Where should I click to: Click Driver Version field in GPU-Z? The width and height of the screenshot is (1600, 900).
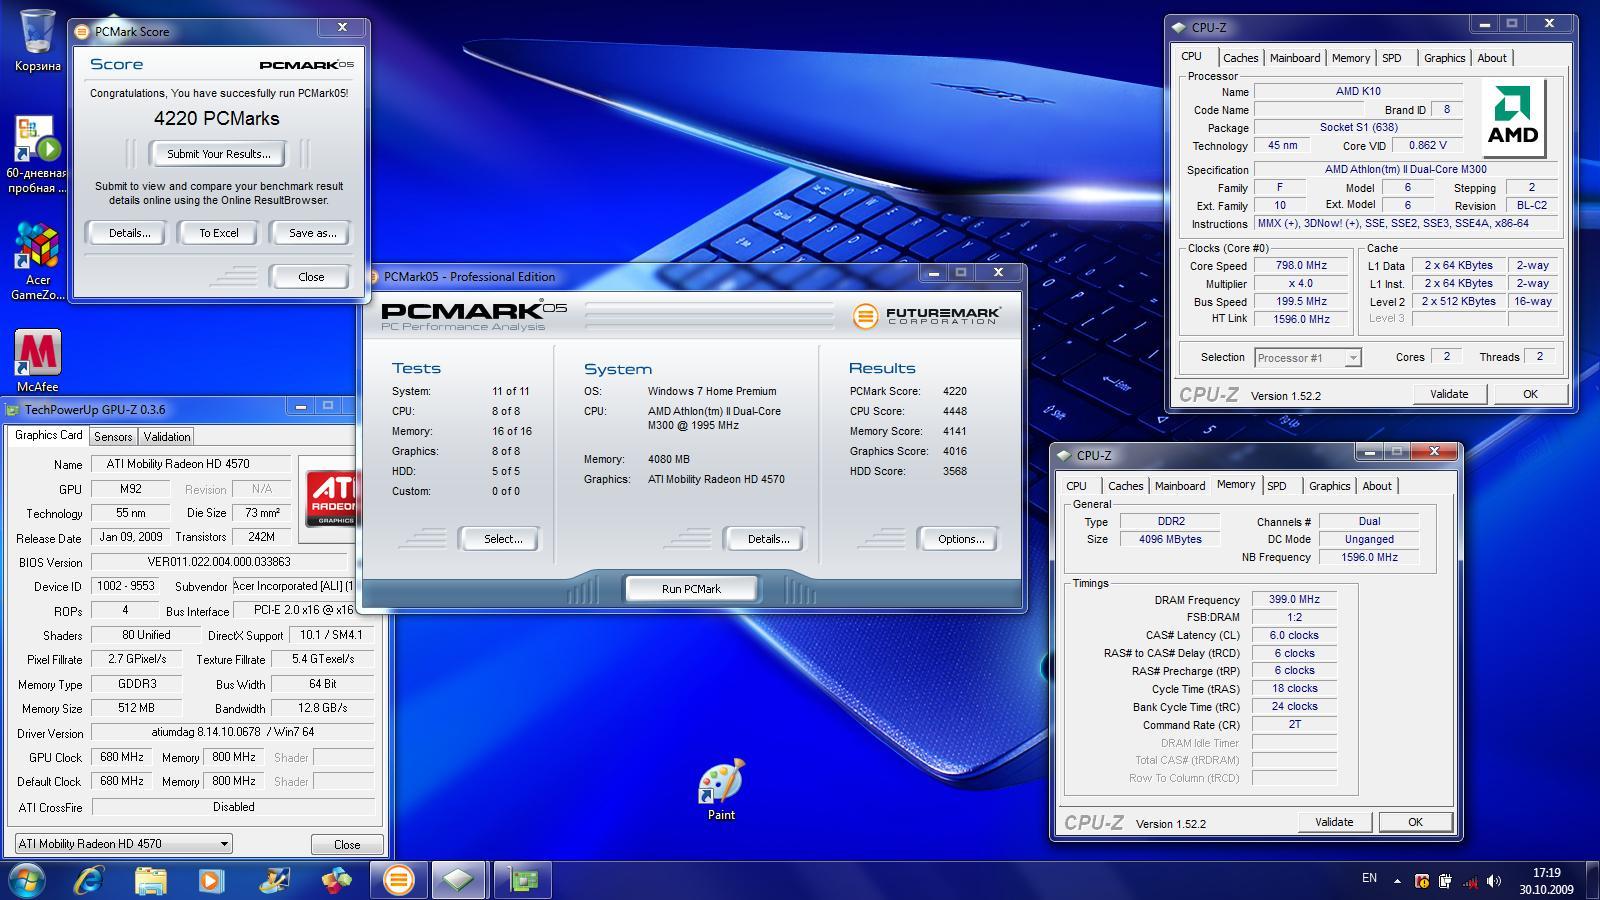[x=232, y=732]
